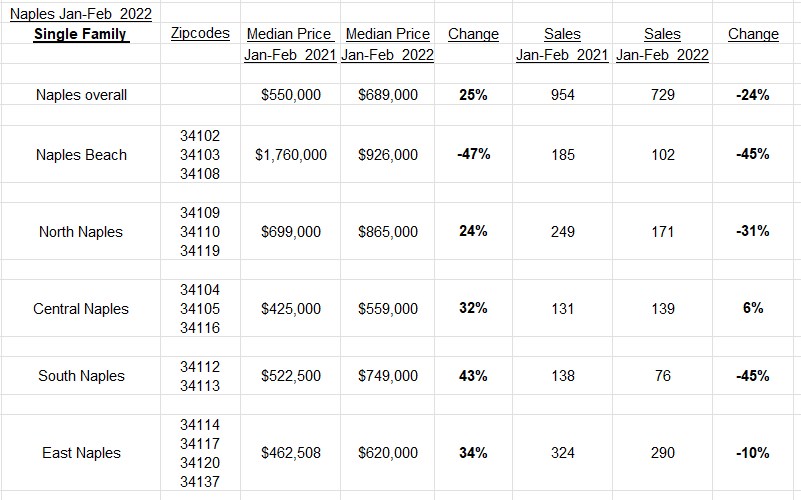Viewport: 801px width, 500px height.
Task: Click the $522,500 median price cell
Action: pos(291,376)
